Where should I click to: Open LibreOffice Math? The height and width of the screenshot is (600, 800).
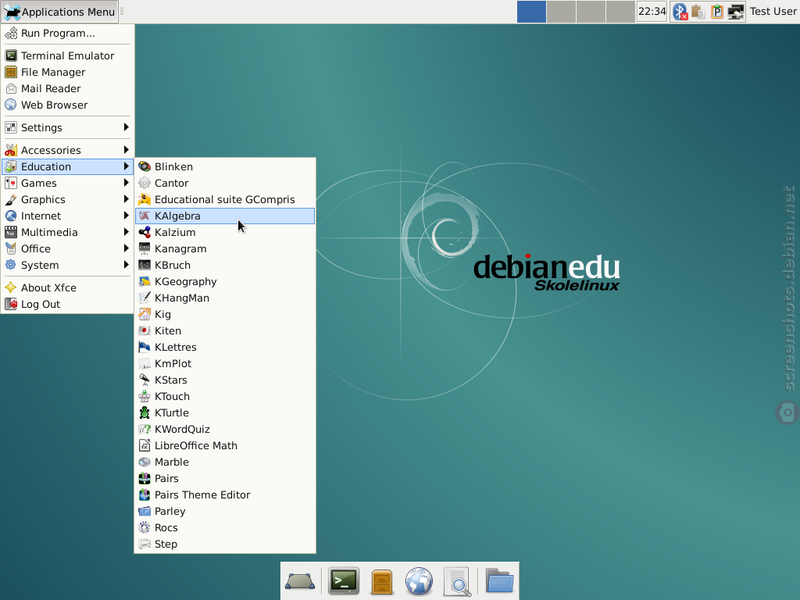tap(225, 445)
